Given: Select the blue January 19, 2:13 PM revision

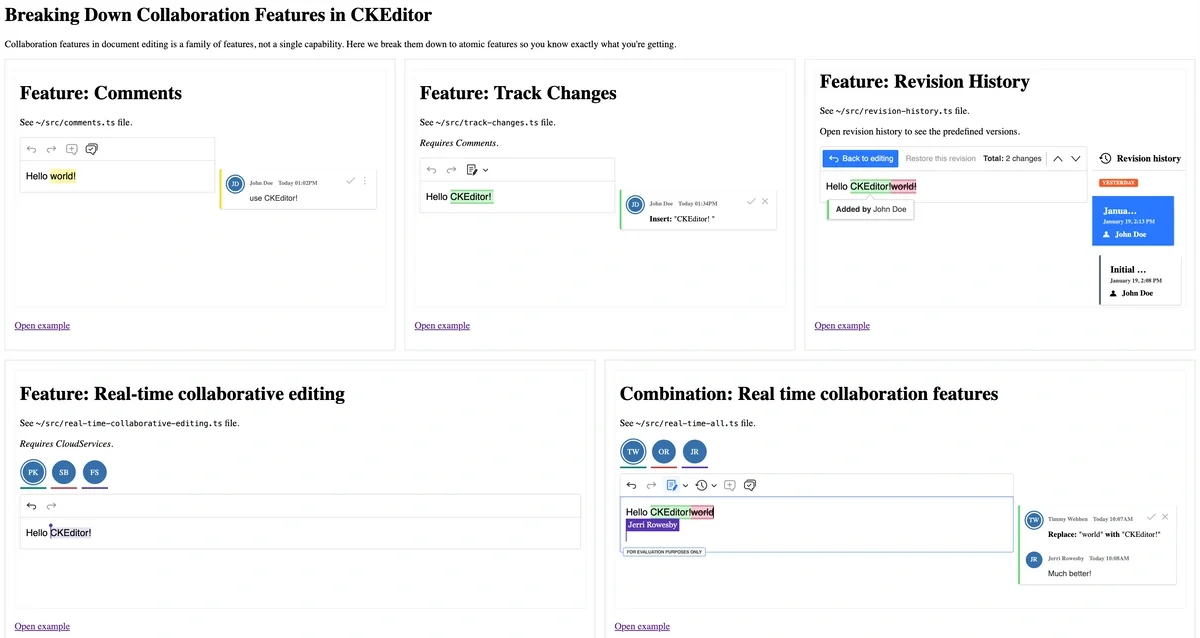Looking at the screenshot, I should pos(1132,221).
